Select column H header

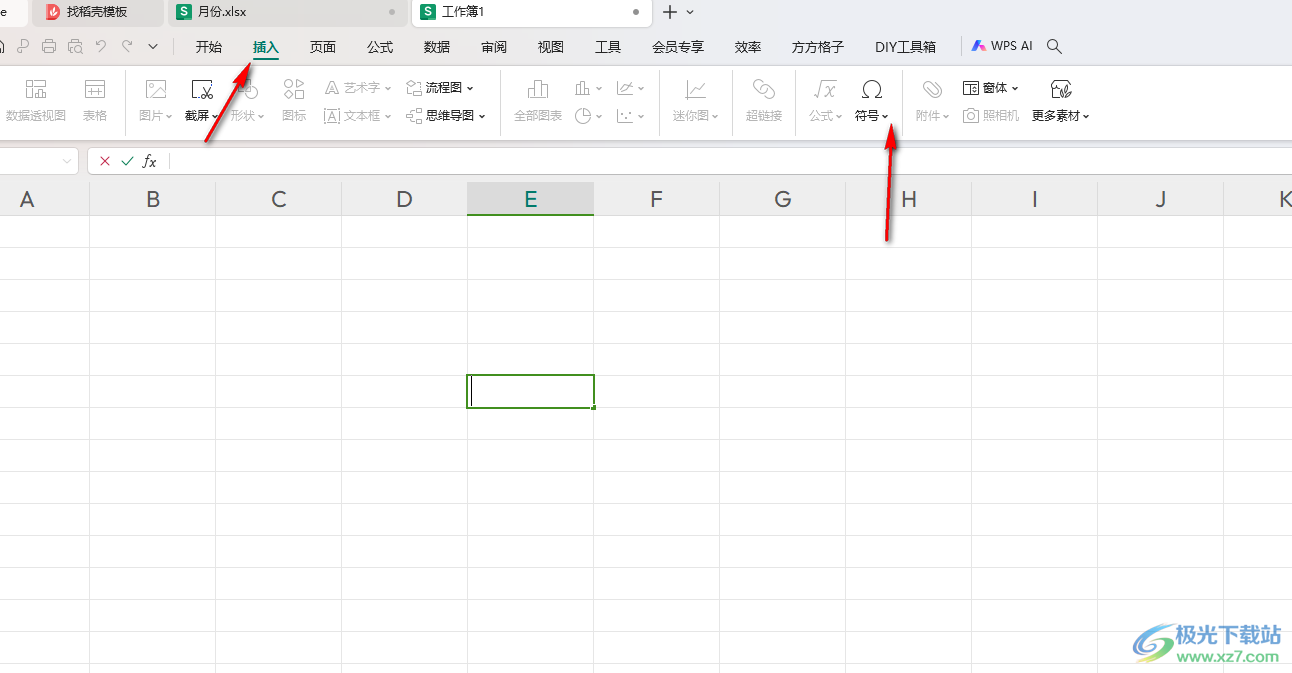(x=909, y=199)
